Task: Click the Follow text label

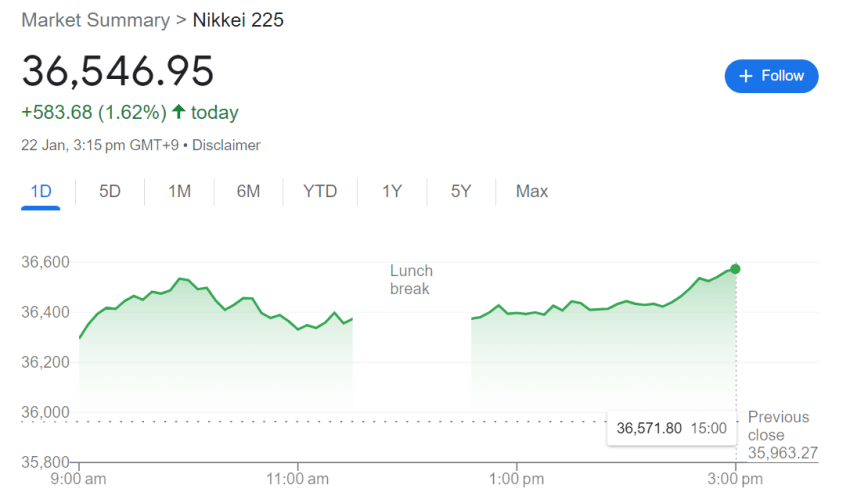Action: pos(783,76)
